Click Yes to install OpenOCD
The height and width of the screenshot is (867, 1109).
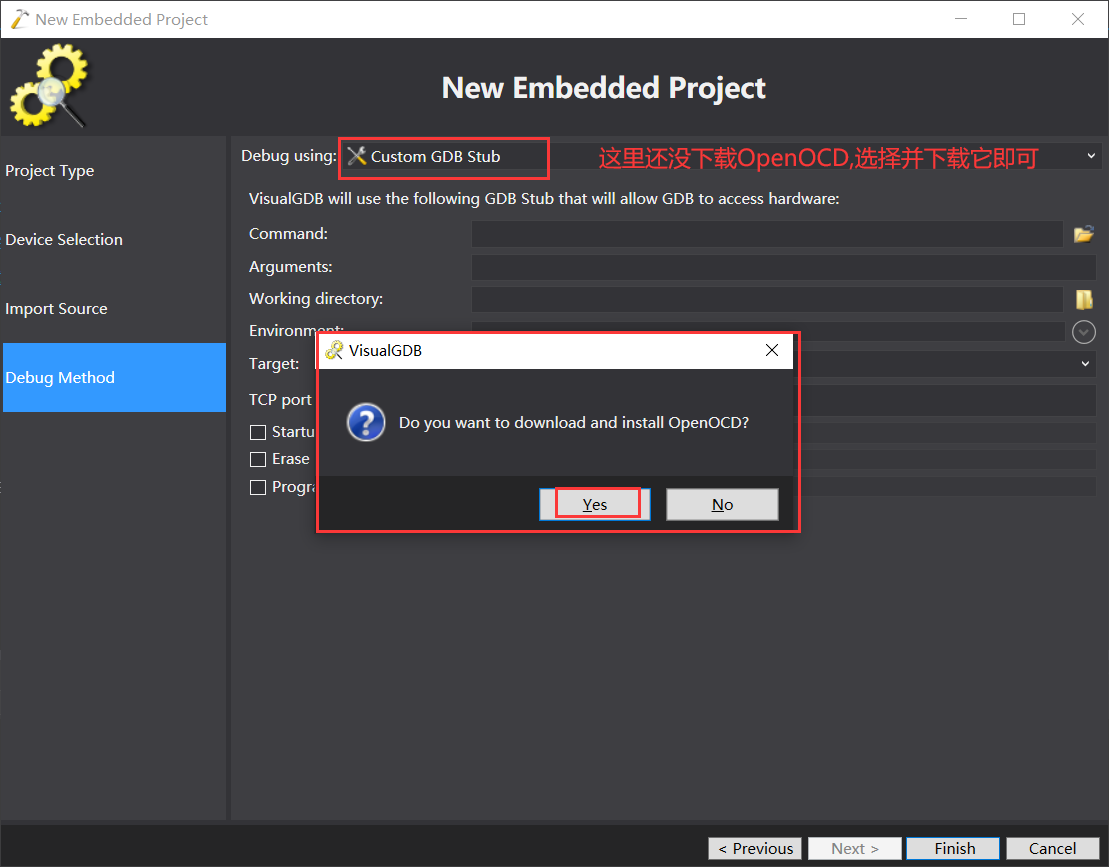[x=594, y=504]
